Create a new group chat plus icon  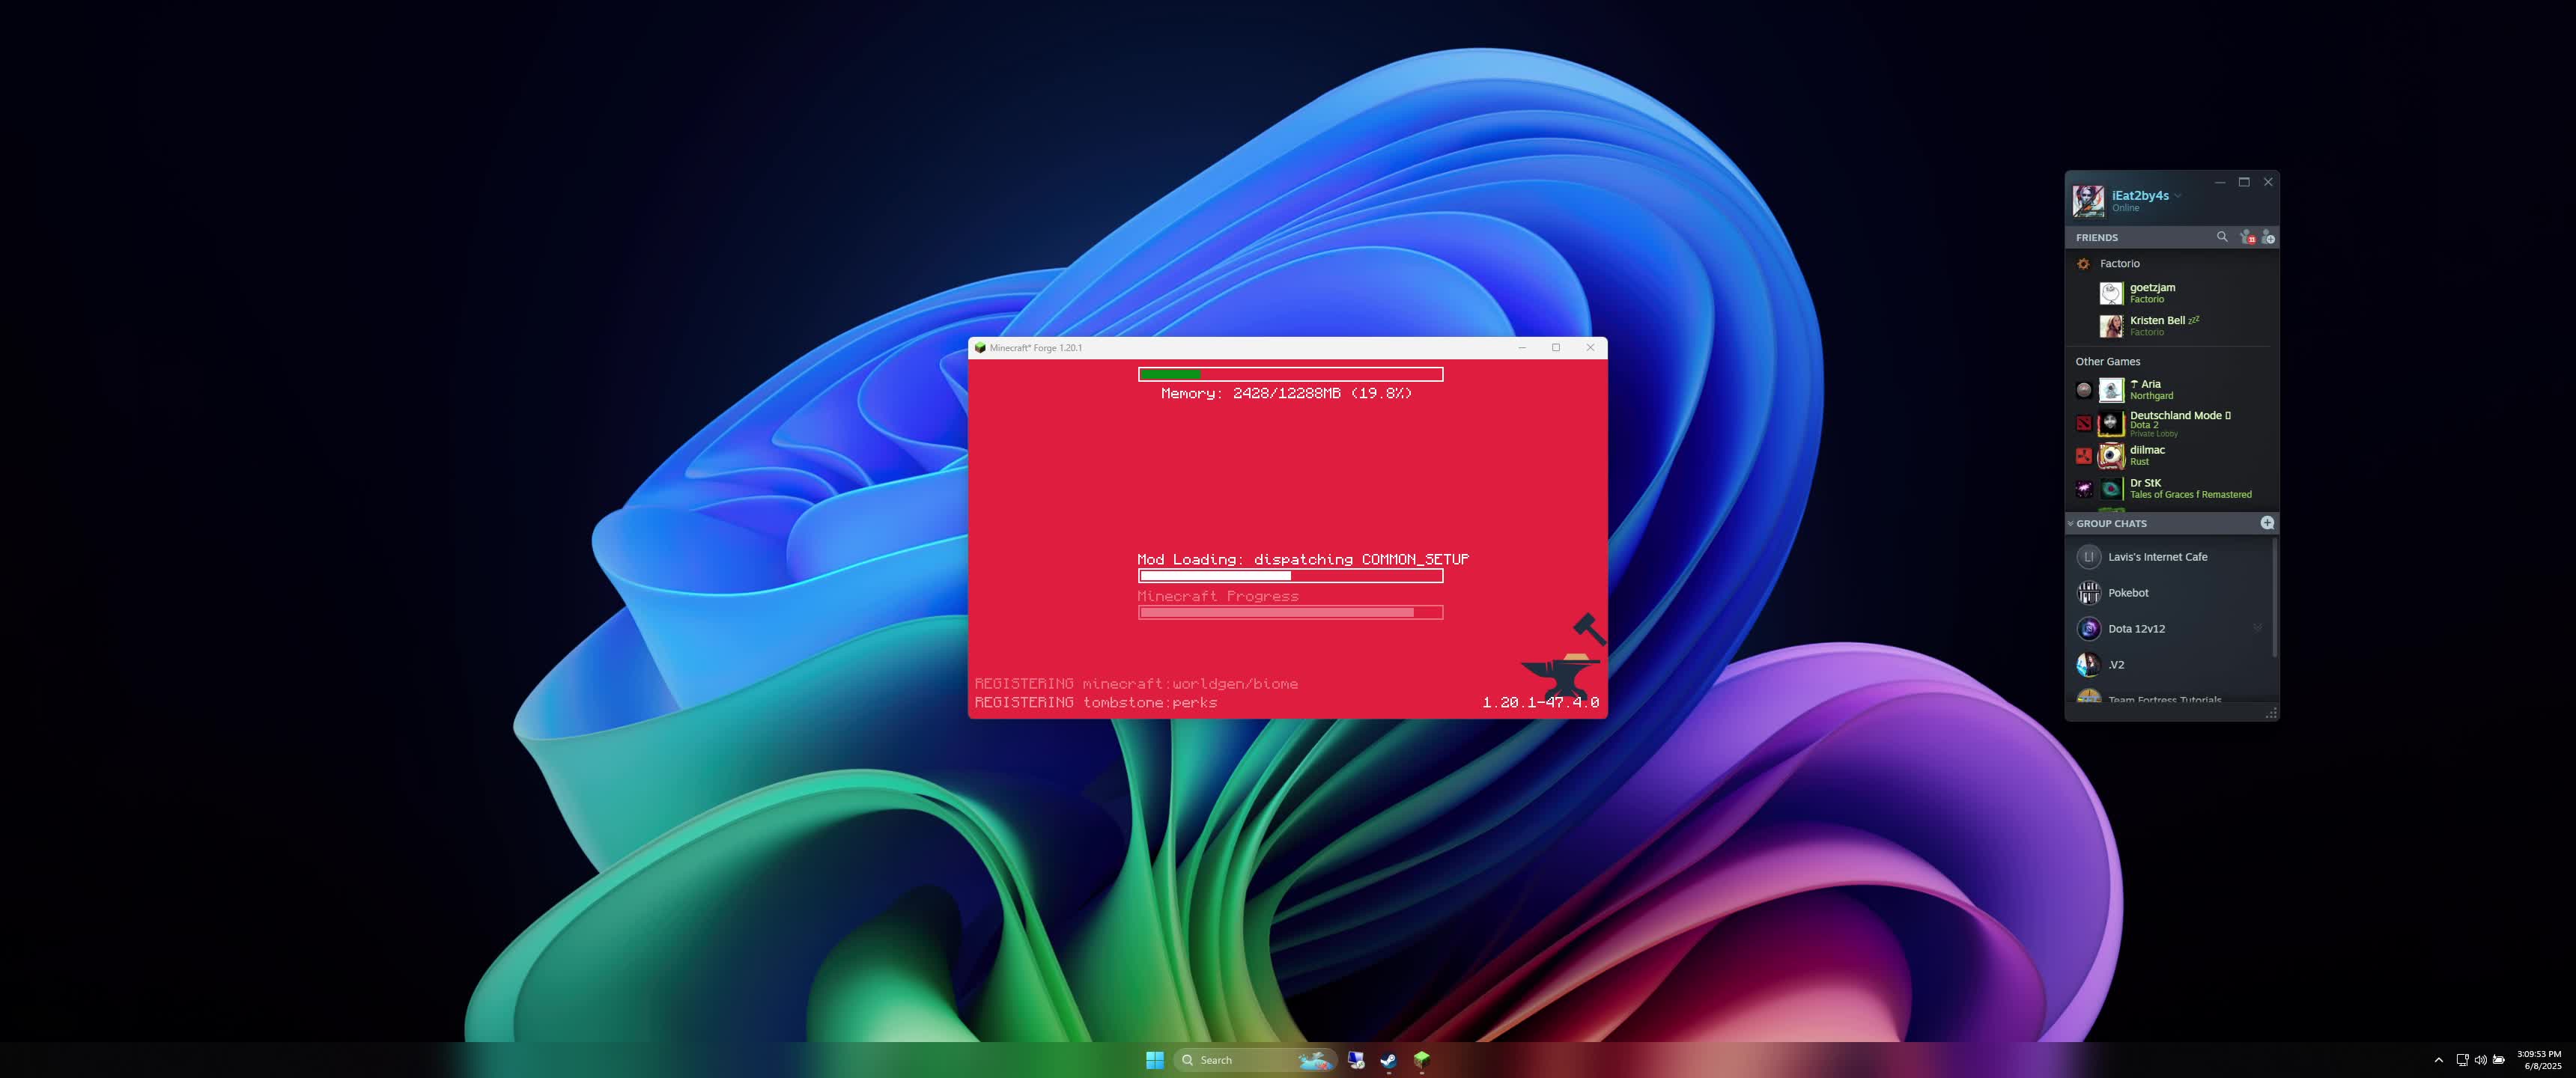pos(2267,523)
